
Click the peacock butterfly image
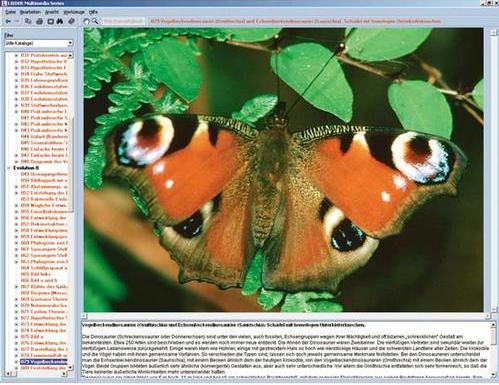point(283,170)
